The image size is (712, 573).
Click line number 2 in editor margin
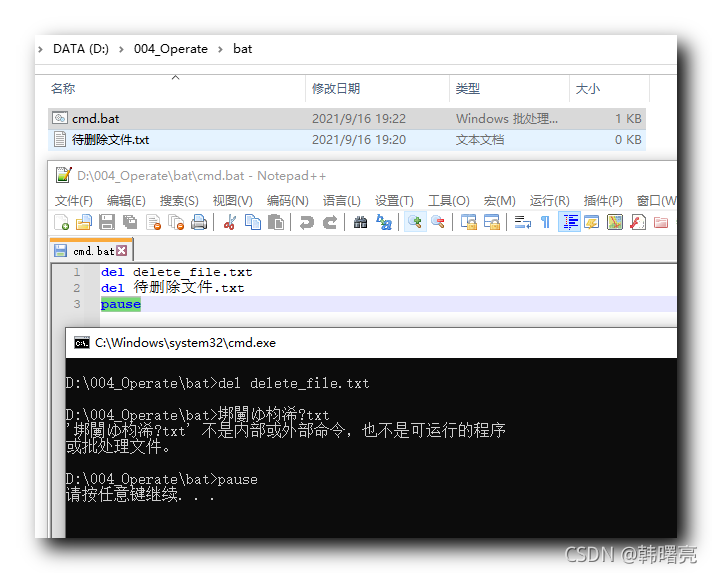click(x=77, y=288)
